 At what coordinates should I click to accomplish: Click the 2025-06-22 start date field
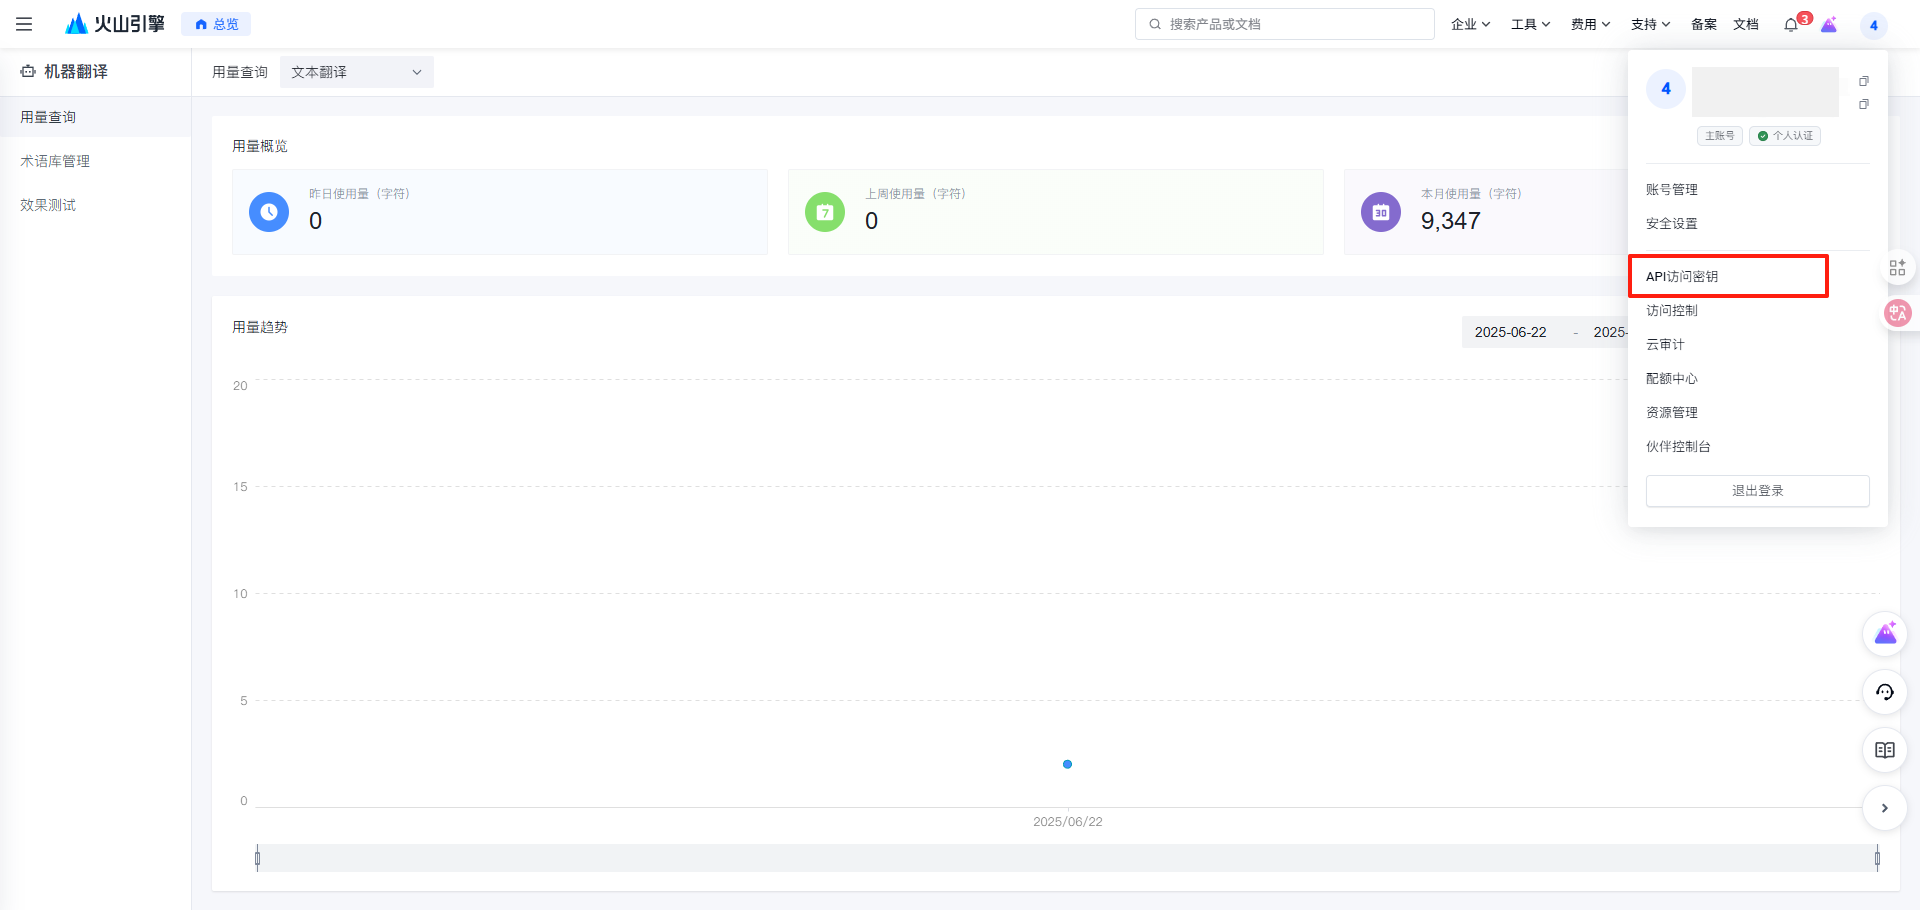pyautogui.click(x=1510, y=332)
